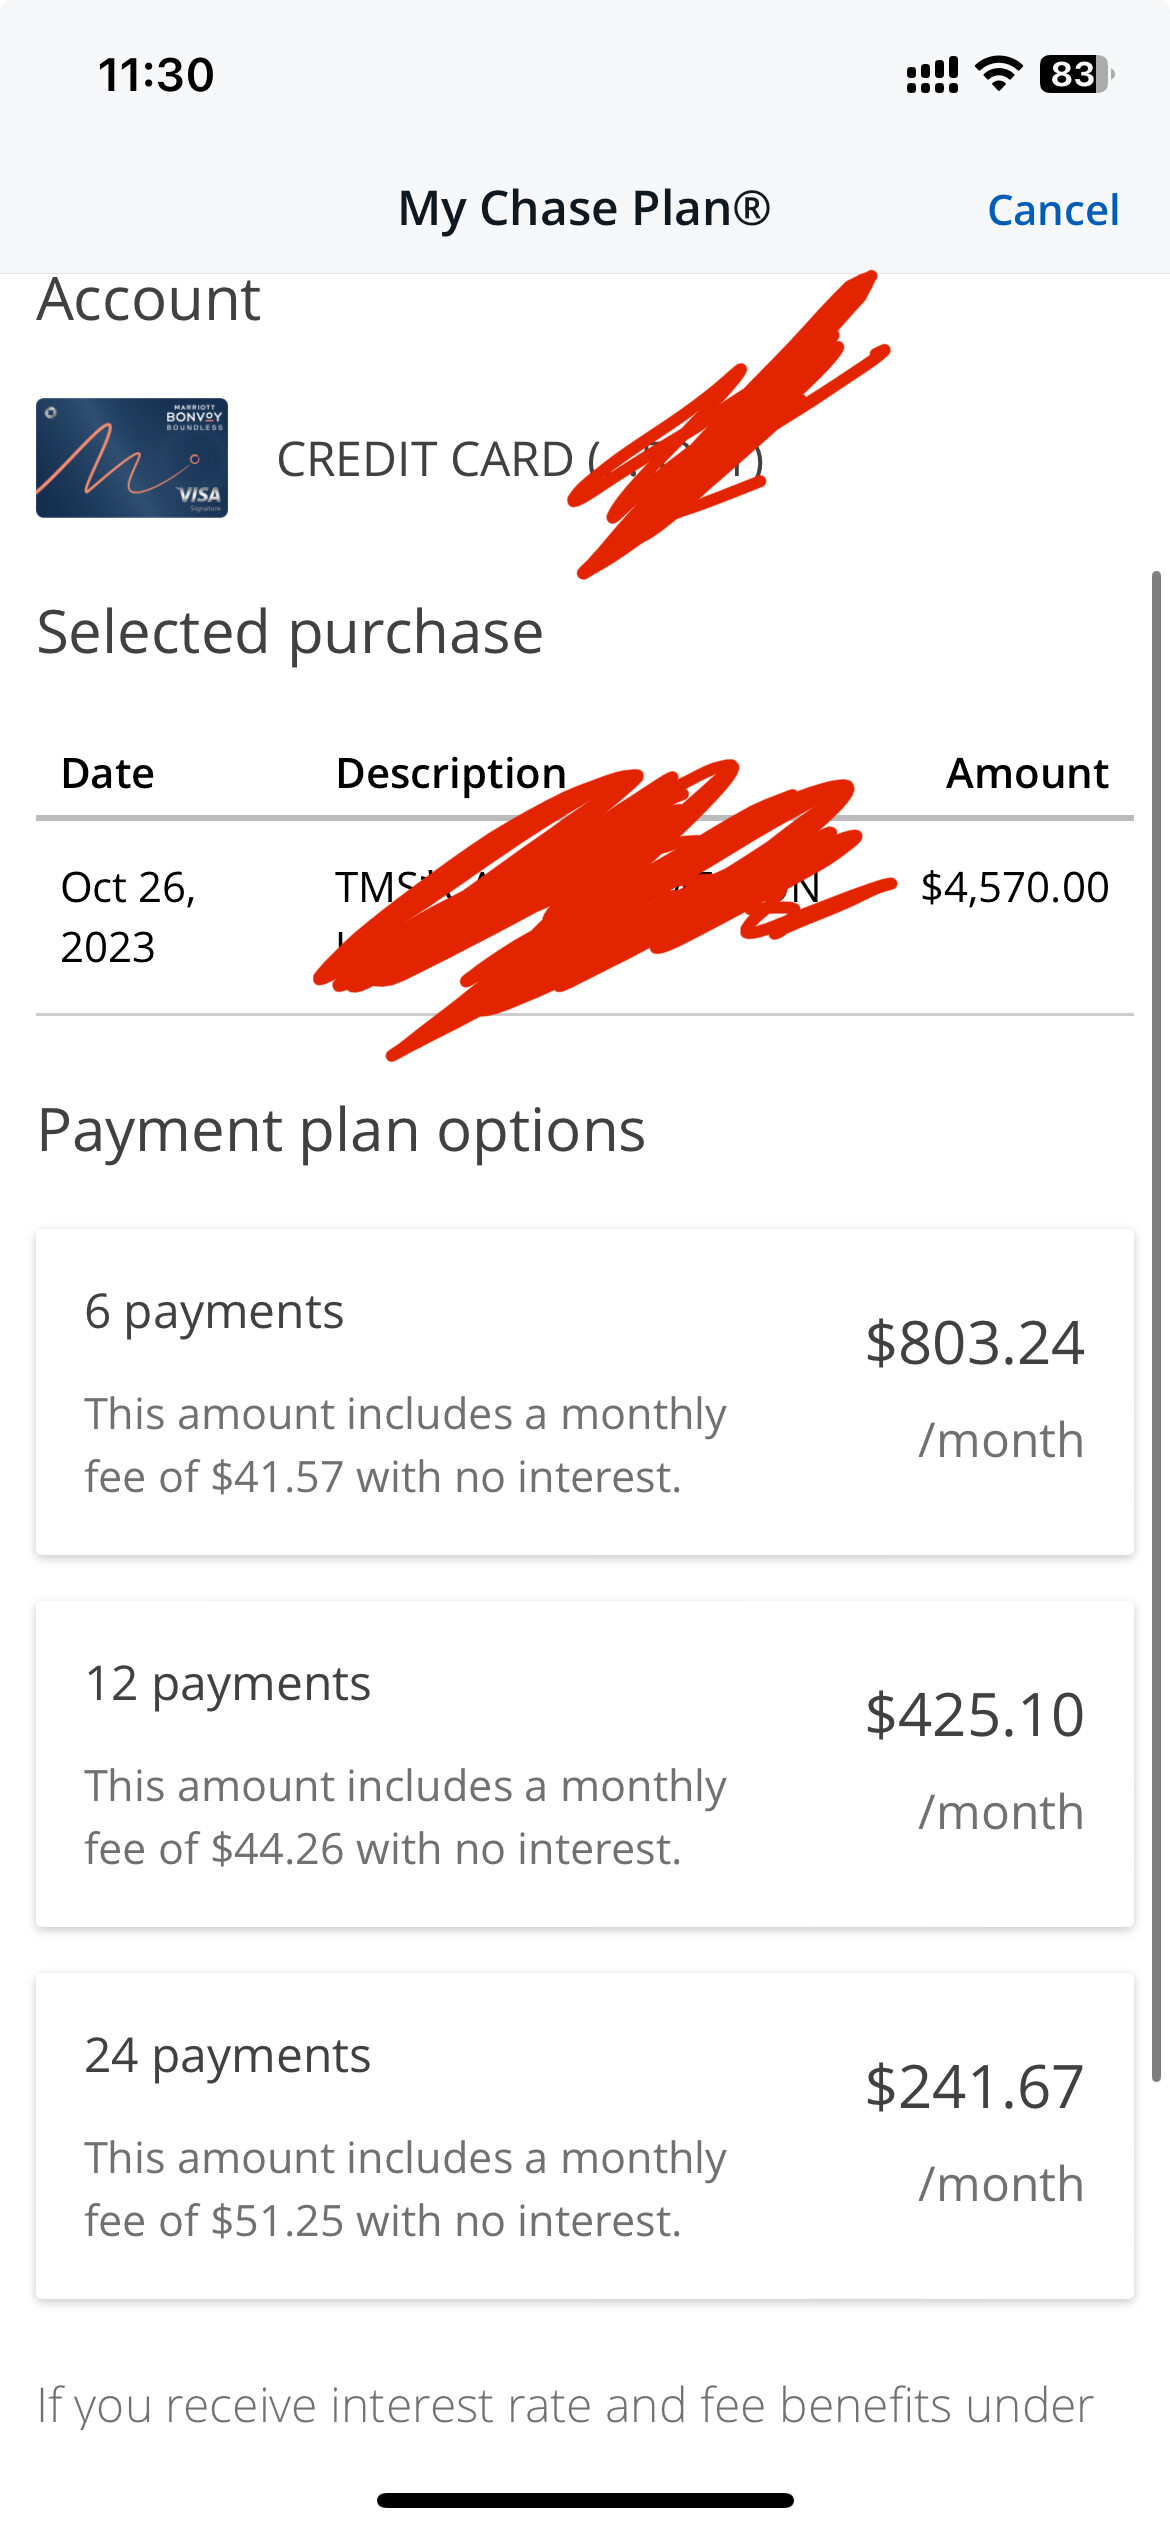1170x2532 pixels.
Task: Click the page scrollbar on the right
Action: pos(1156,1325)
